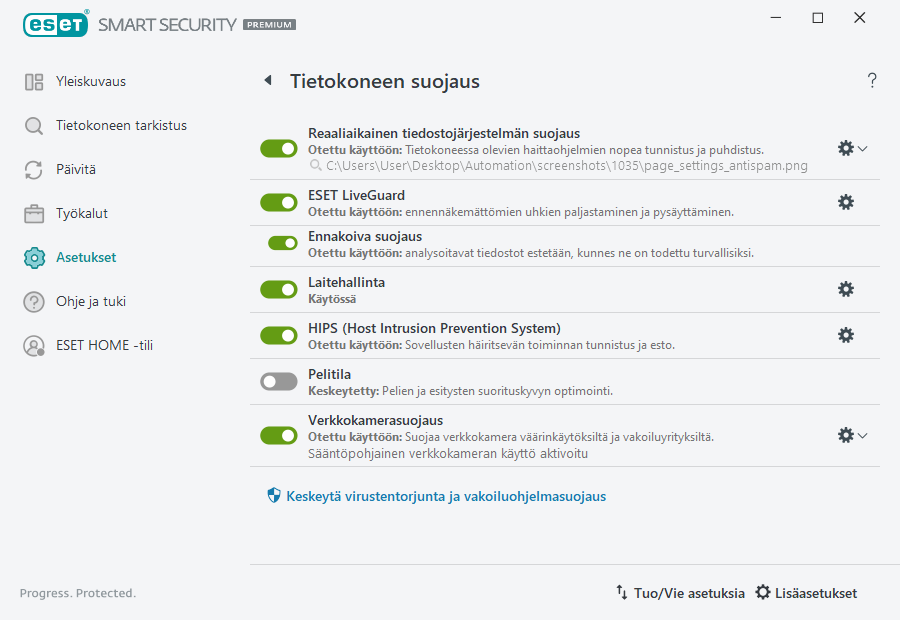Expand the Verkkokamerasuojaus gear dropdown chevron

pyautogui.click(x=864, y=435)
